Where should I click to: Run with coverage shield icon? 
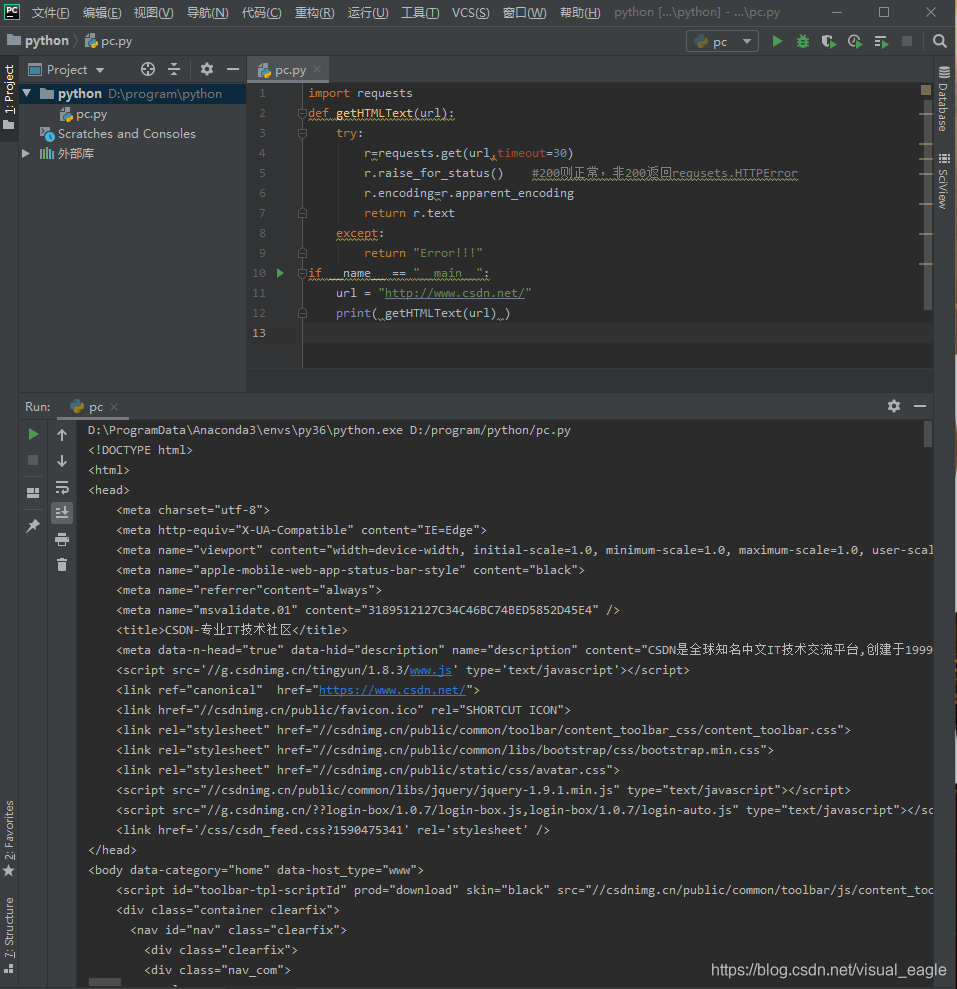828,41
